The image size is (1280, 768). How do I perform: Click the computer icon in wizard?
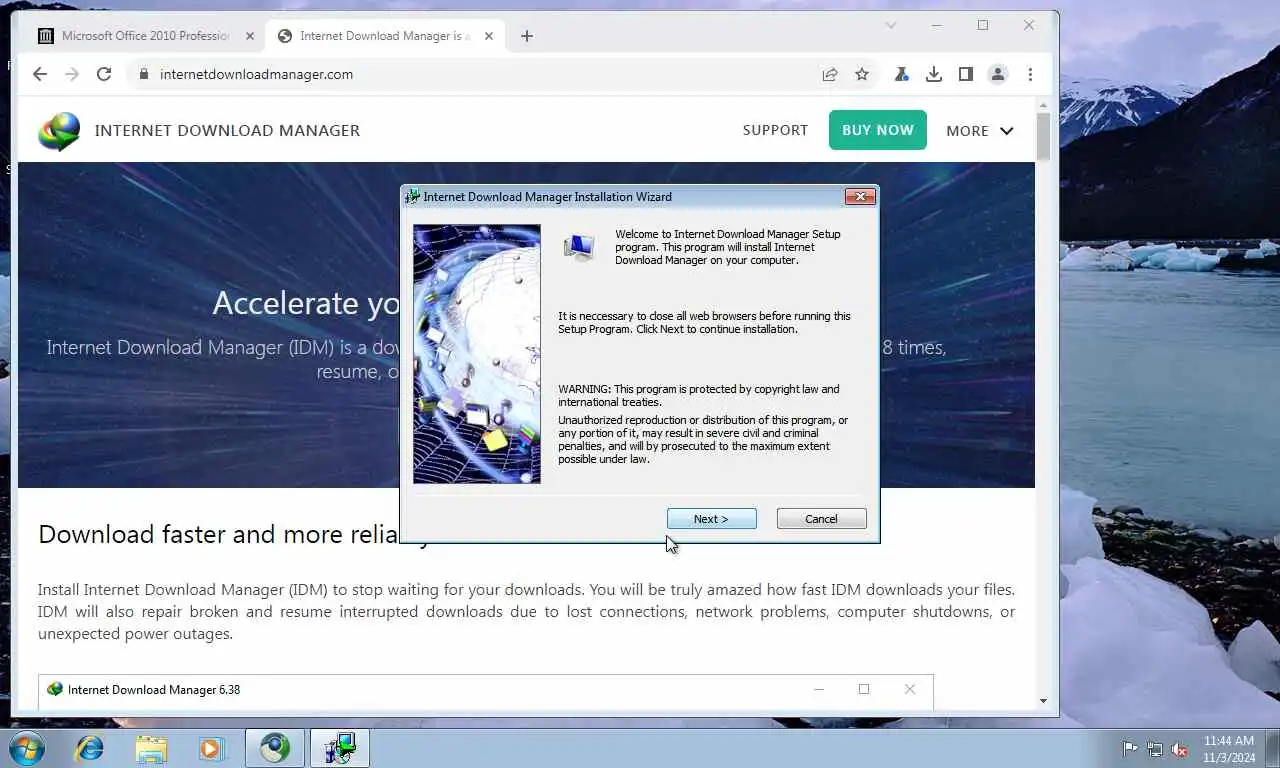[579, 247]
